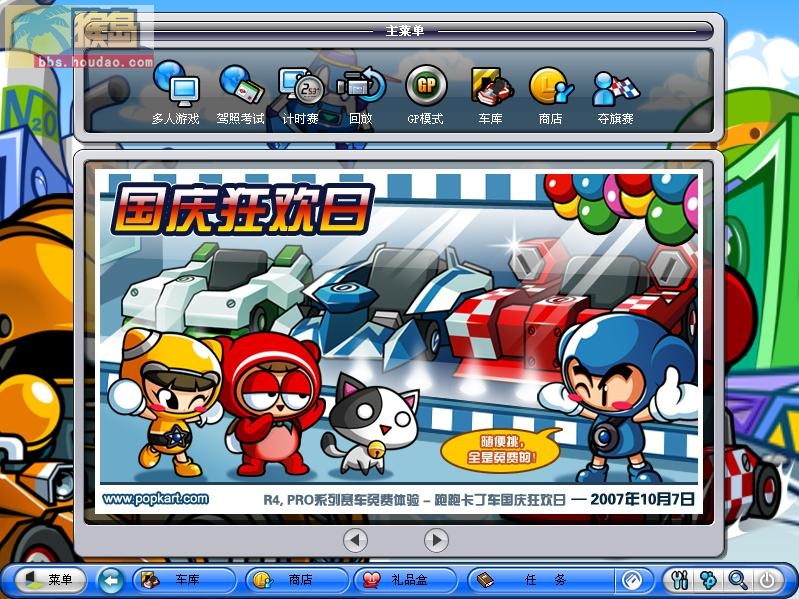Open the 多人游戏 multiplayer mode
This screenshot has width=799, height=599.
click(176, 93)
